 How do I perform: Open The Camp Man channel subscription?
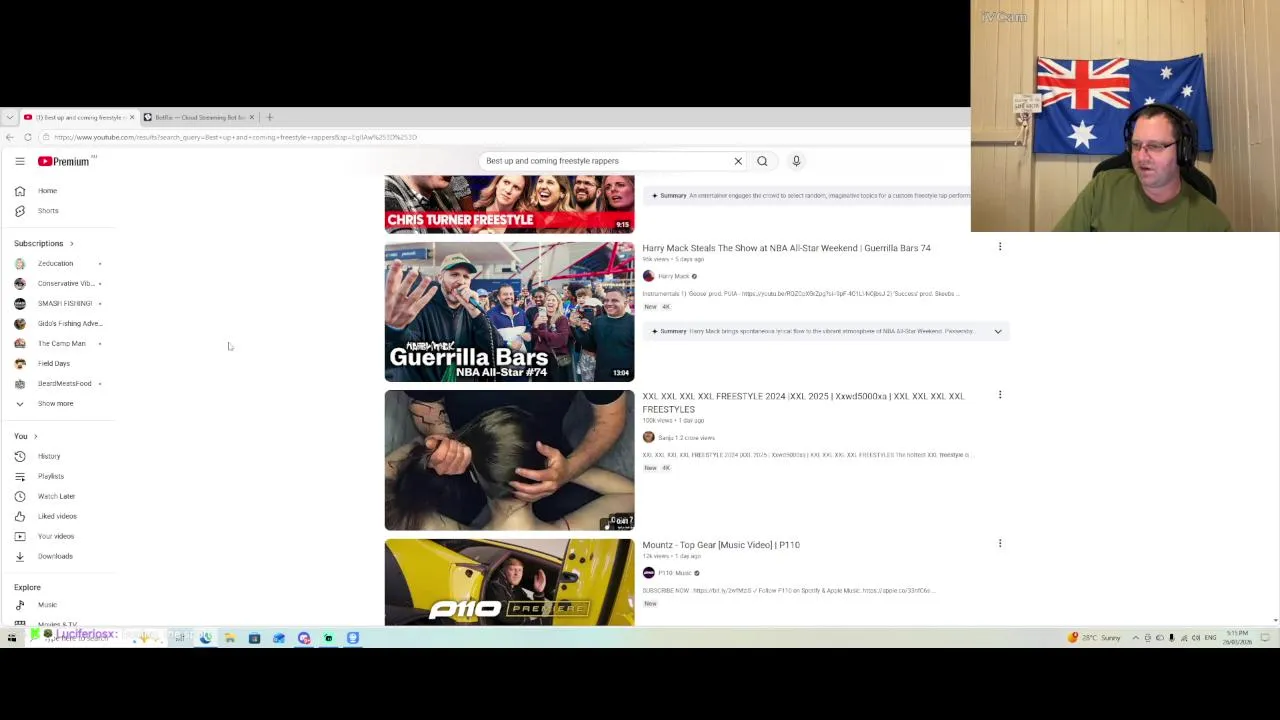(60, 343)
